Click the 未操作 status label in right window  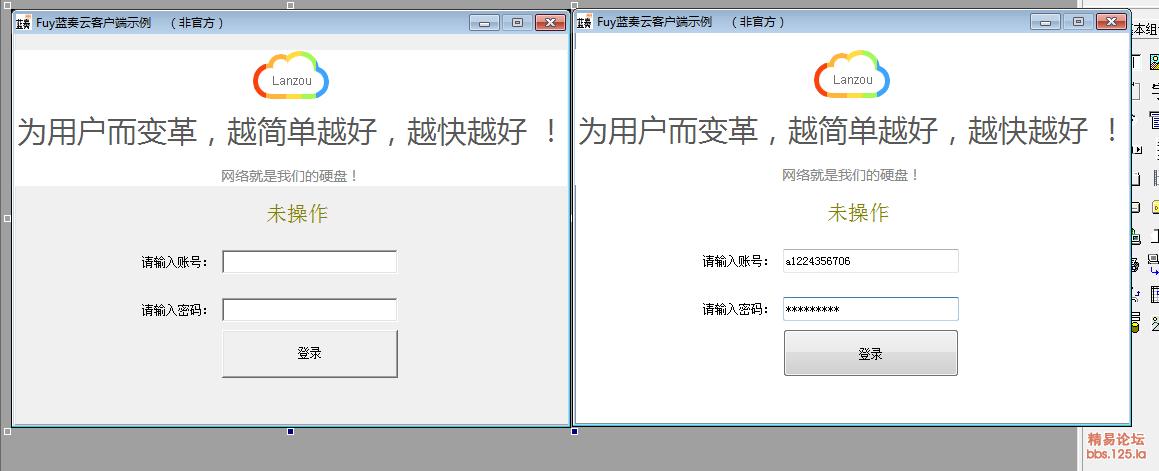pos(858,213)
